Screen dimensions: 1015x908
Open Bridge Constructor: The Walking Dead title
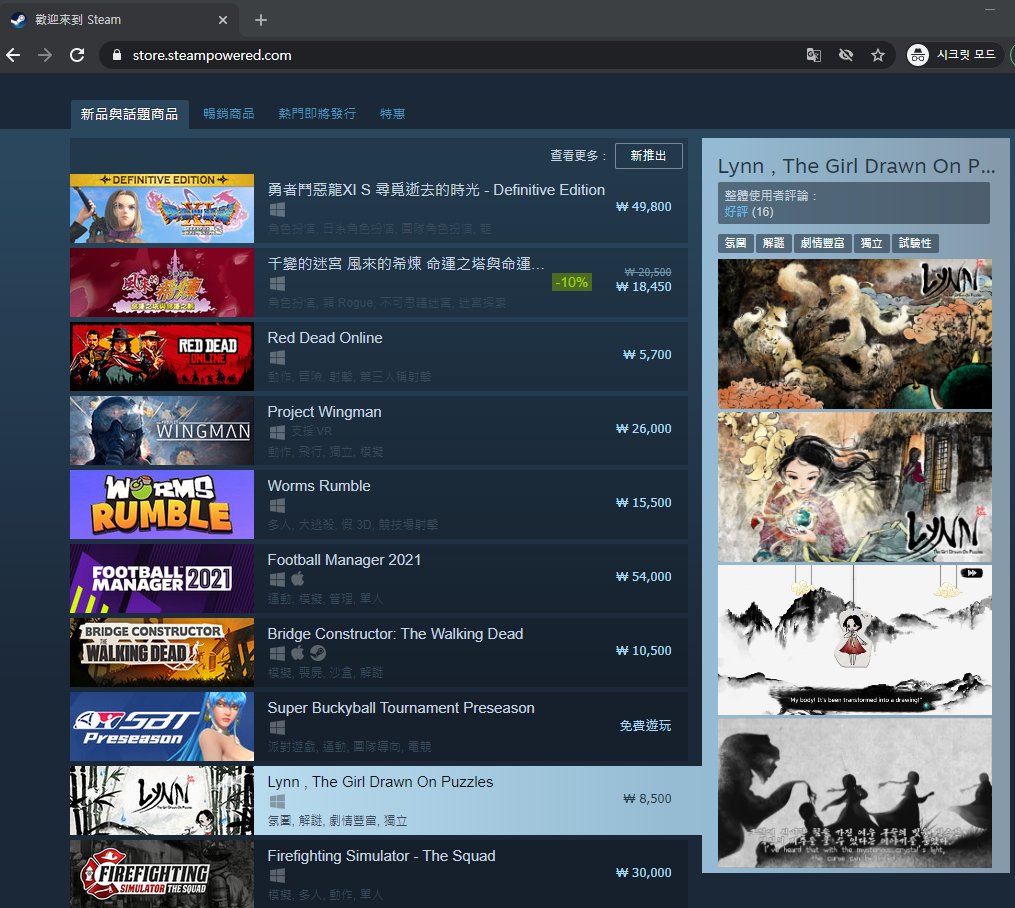click(396, 634)
